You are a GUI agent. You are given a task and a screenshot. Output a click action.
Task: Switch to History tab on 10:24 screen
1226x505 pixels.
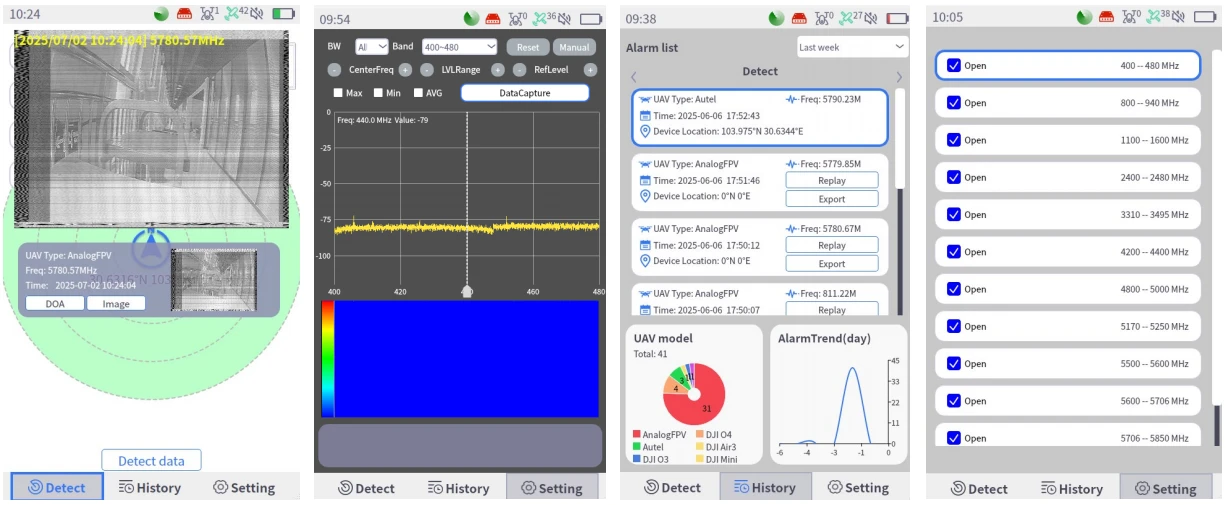pos(150,488)
